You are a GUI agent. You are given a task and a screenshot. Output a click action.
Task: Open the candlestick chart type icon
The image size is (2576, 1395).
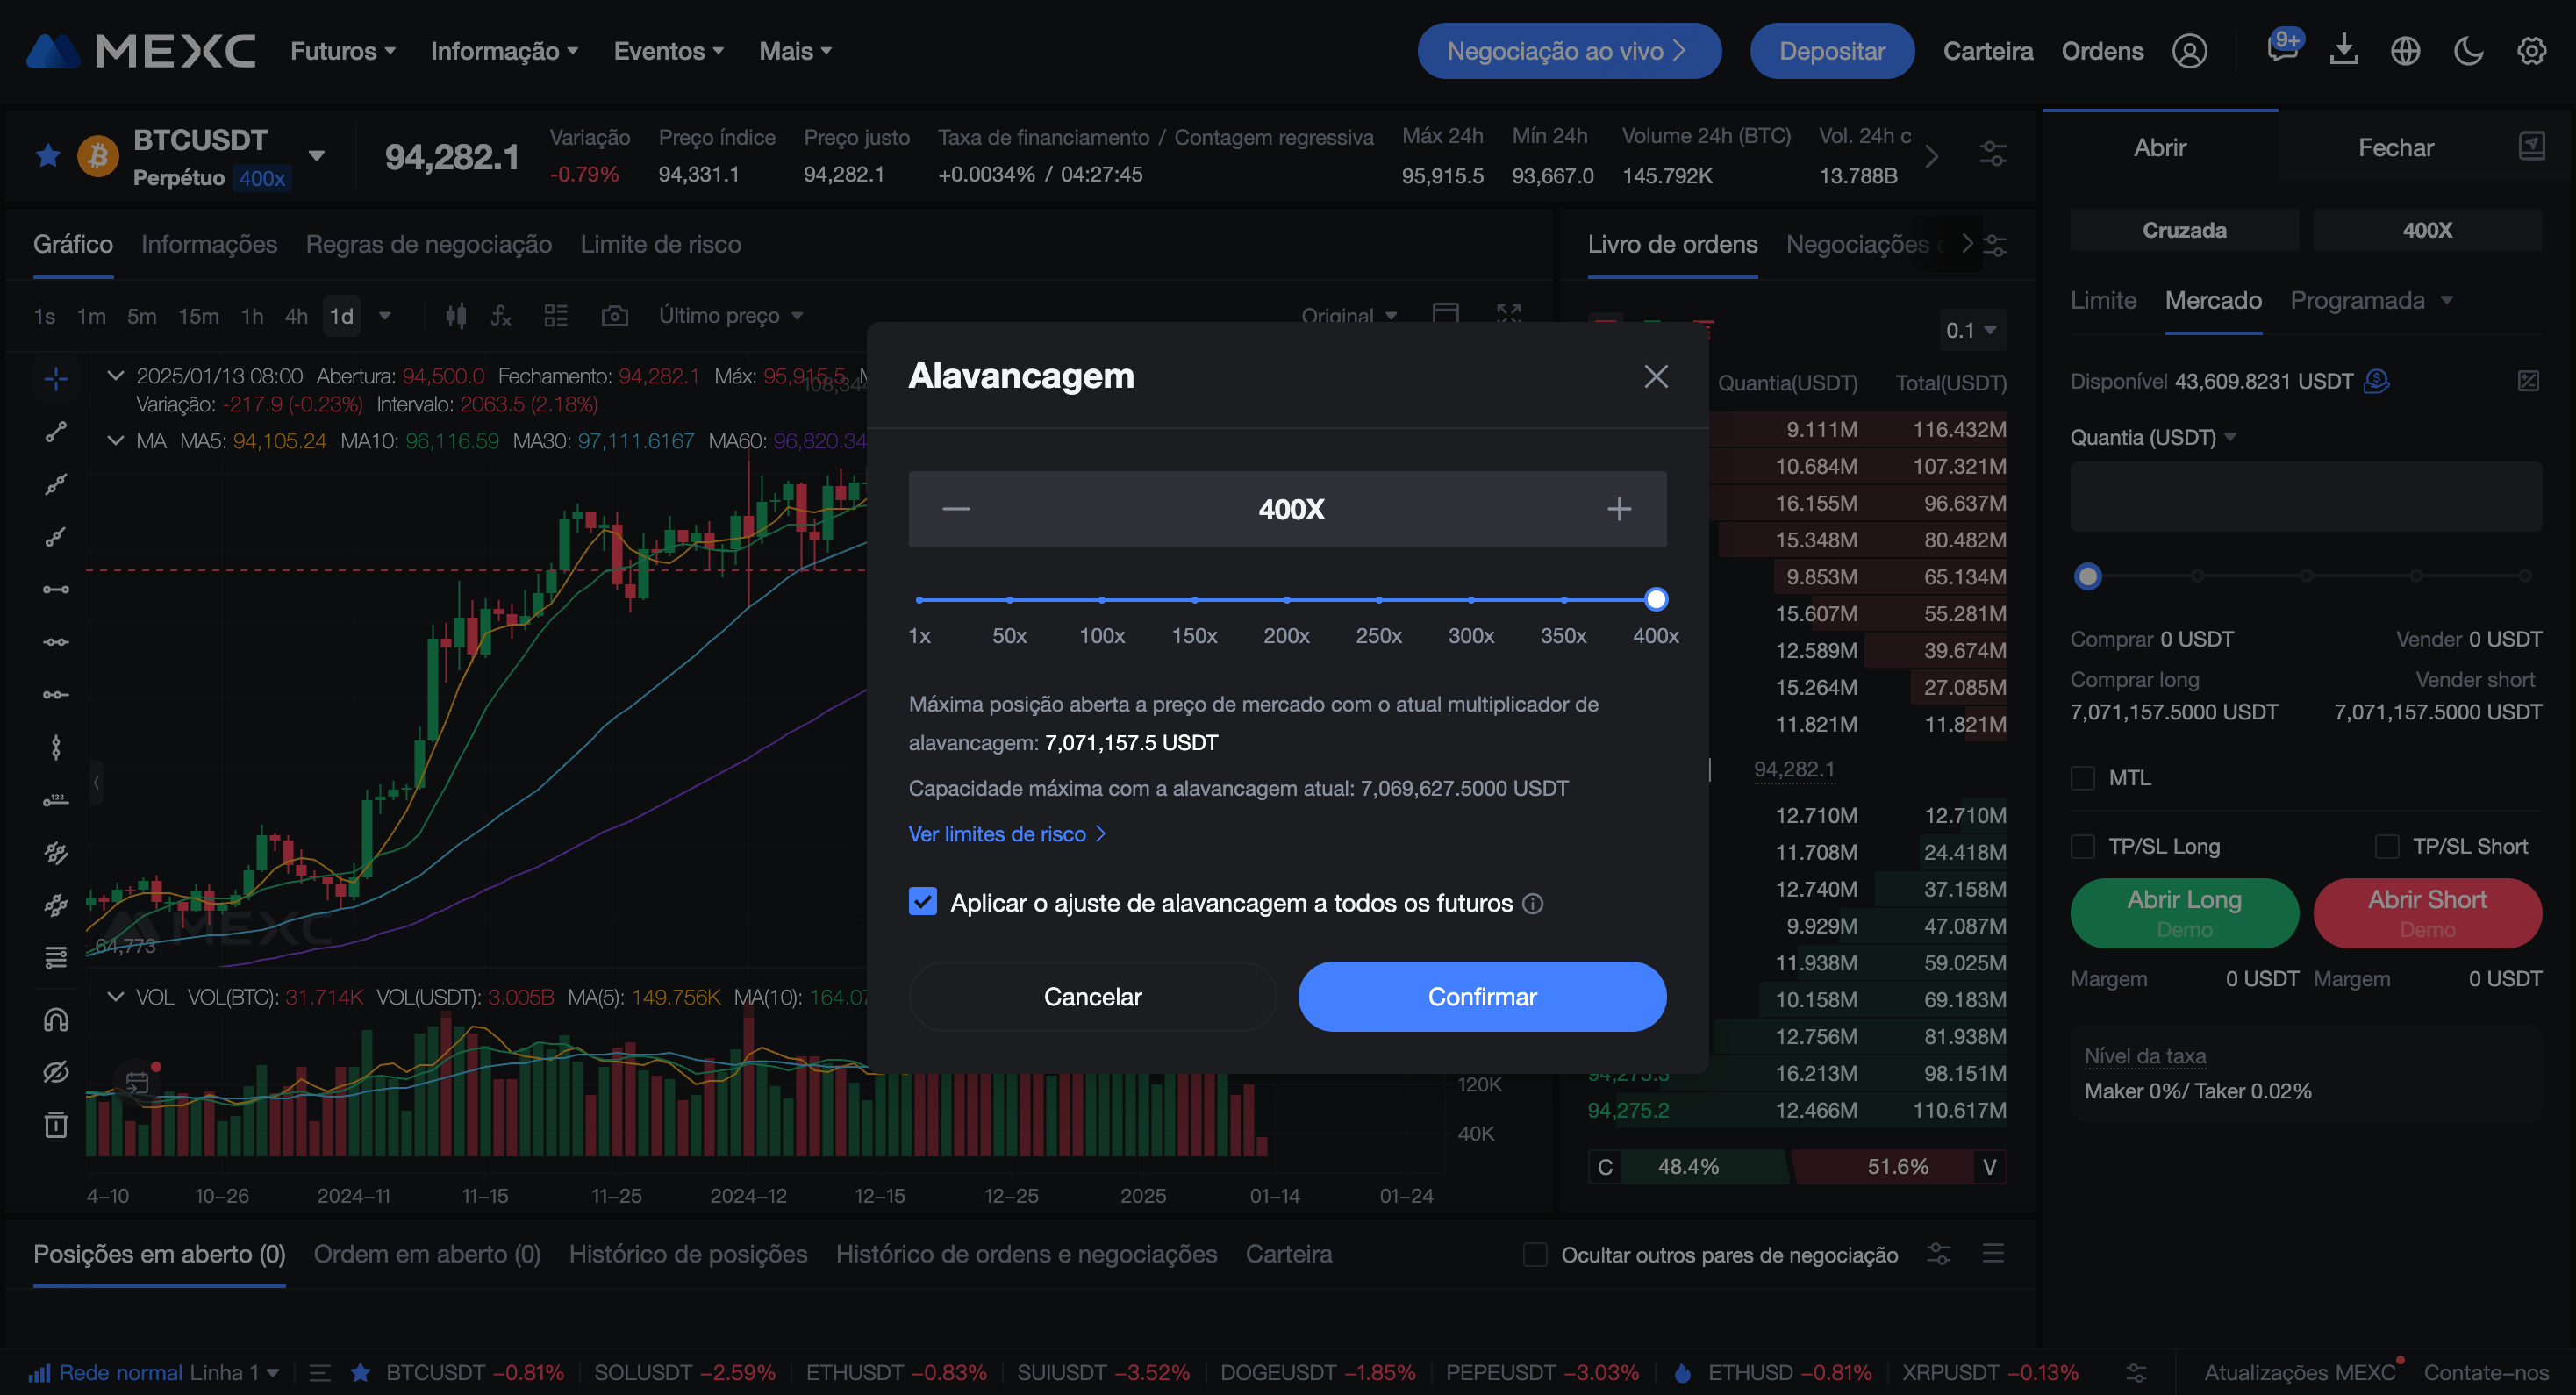456,316
